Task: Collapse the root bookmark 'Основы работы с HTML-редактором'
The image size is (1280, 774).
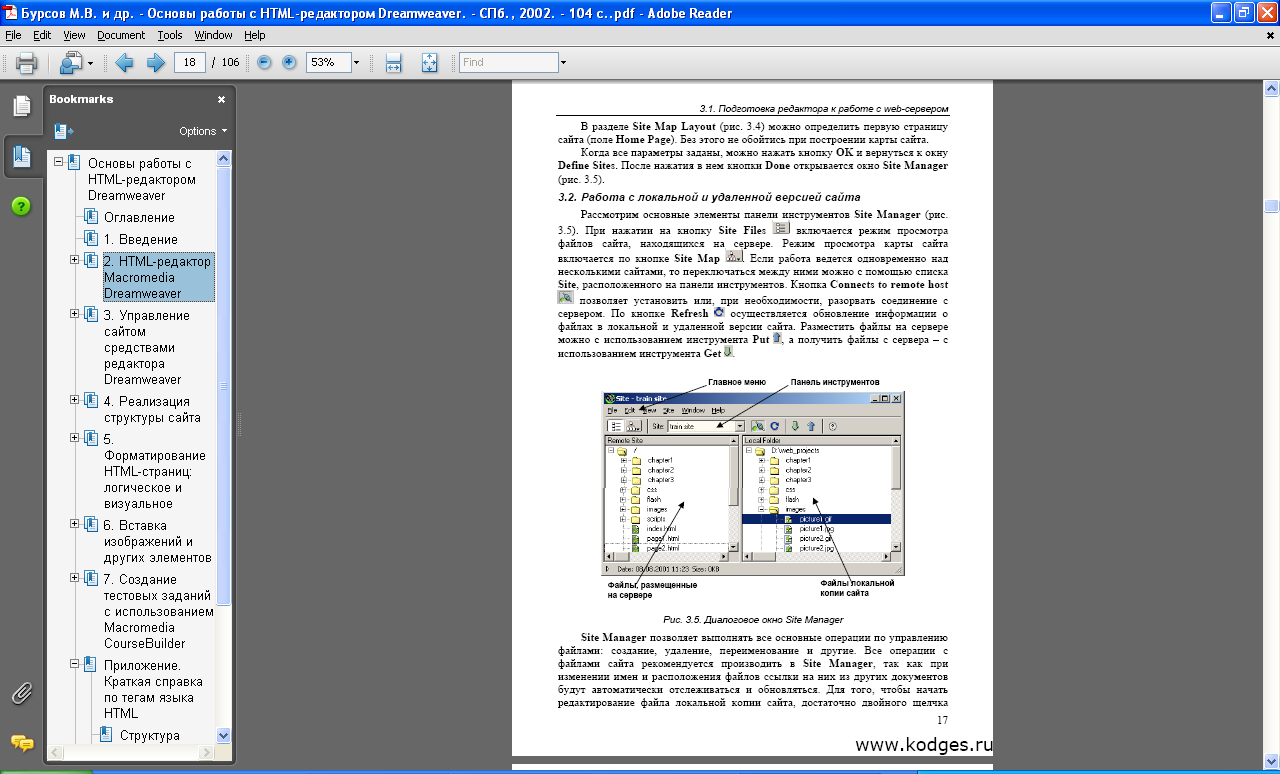Action: tap(59, 162)
